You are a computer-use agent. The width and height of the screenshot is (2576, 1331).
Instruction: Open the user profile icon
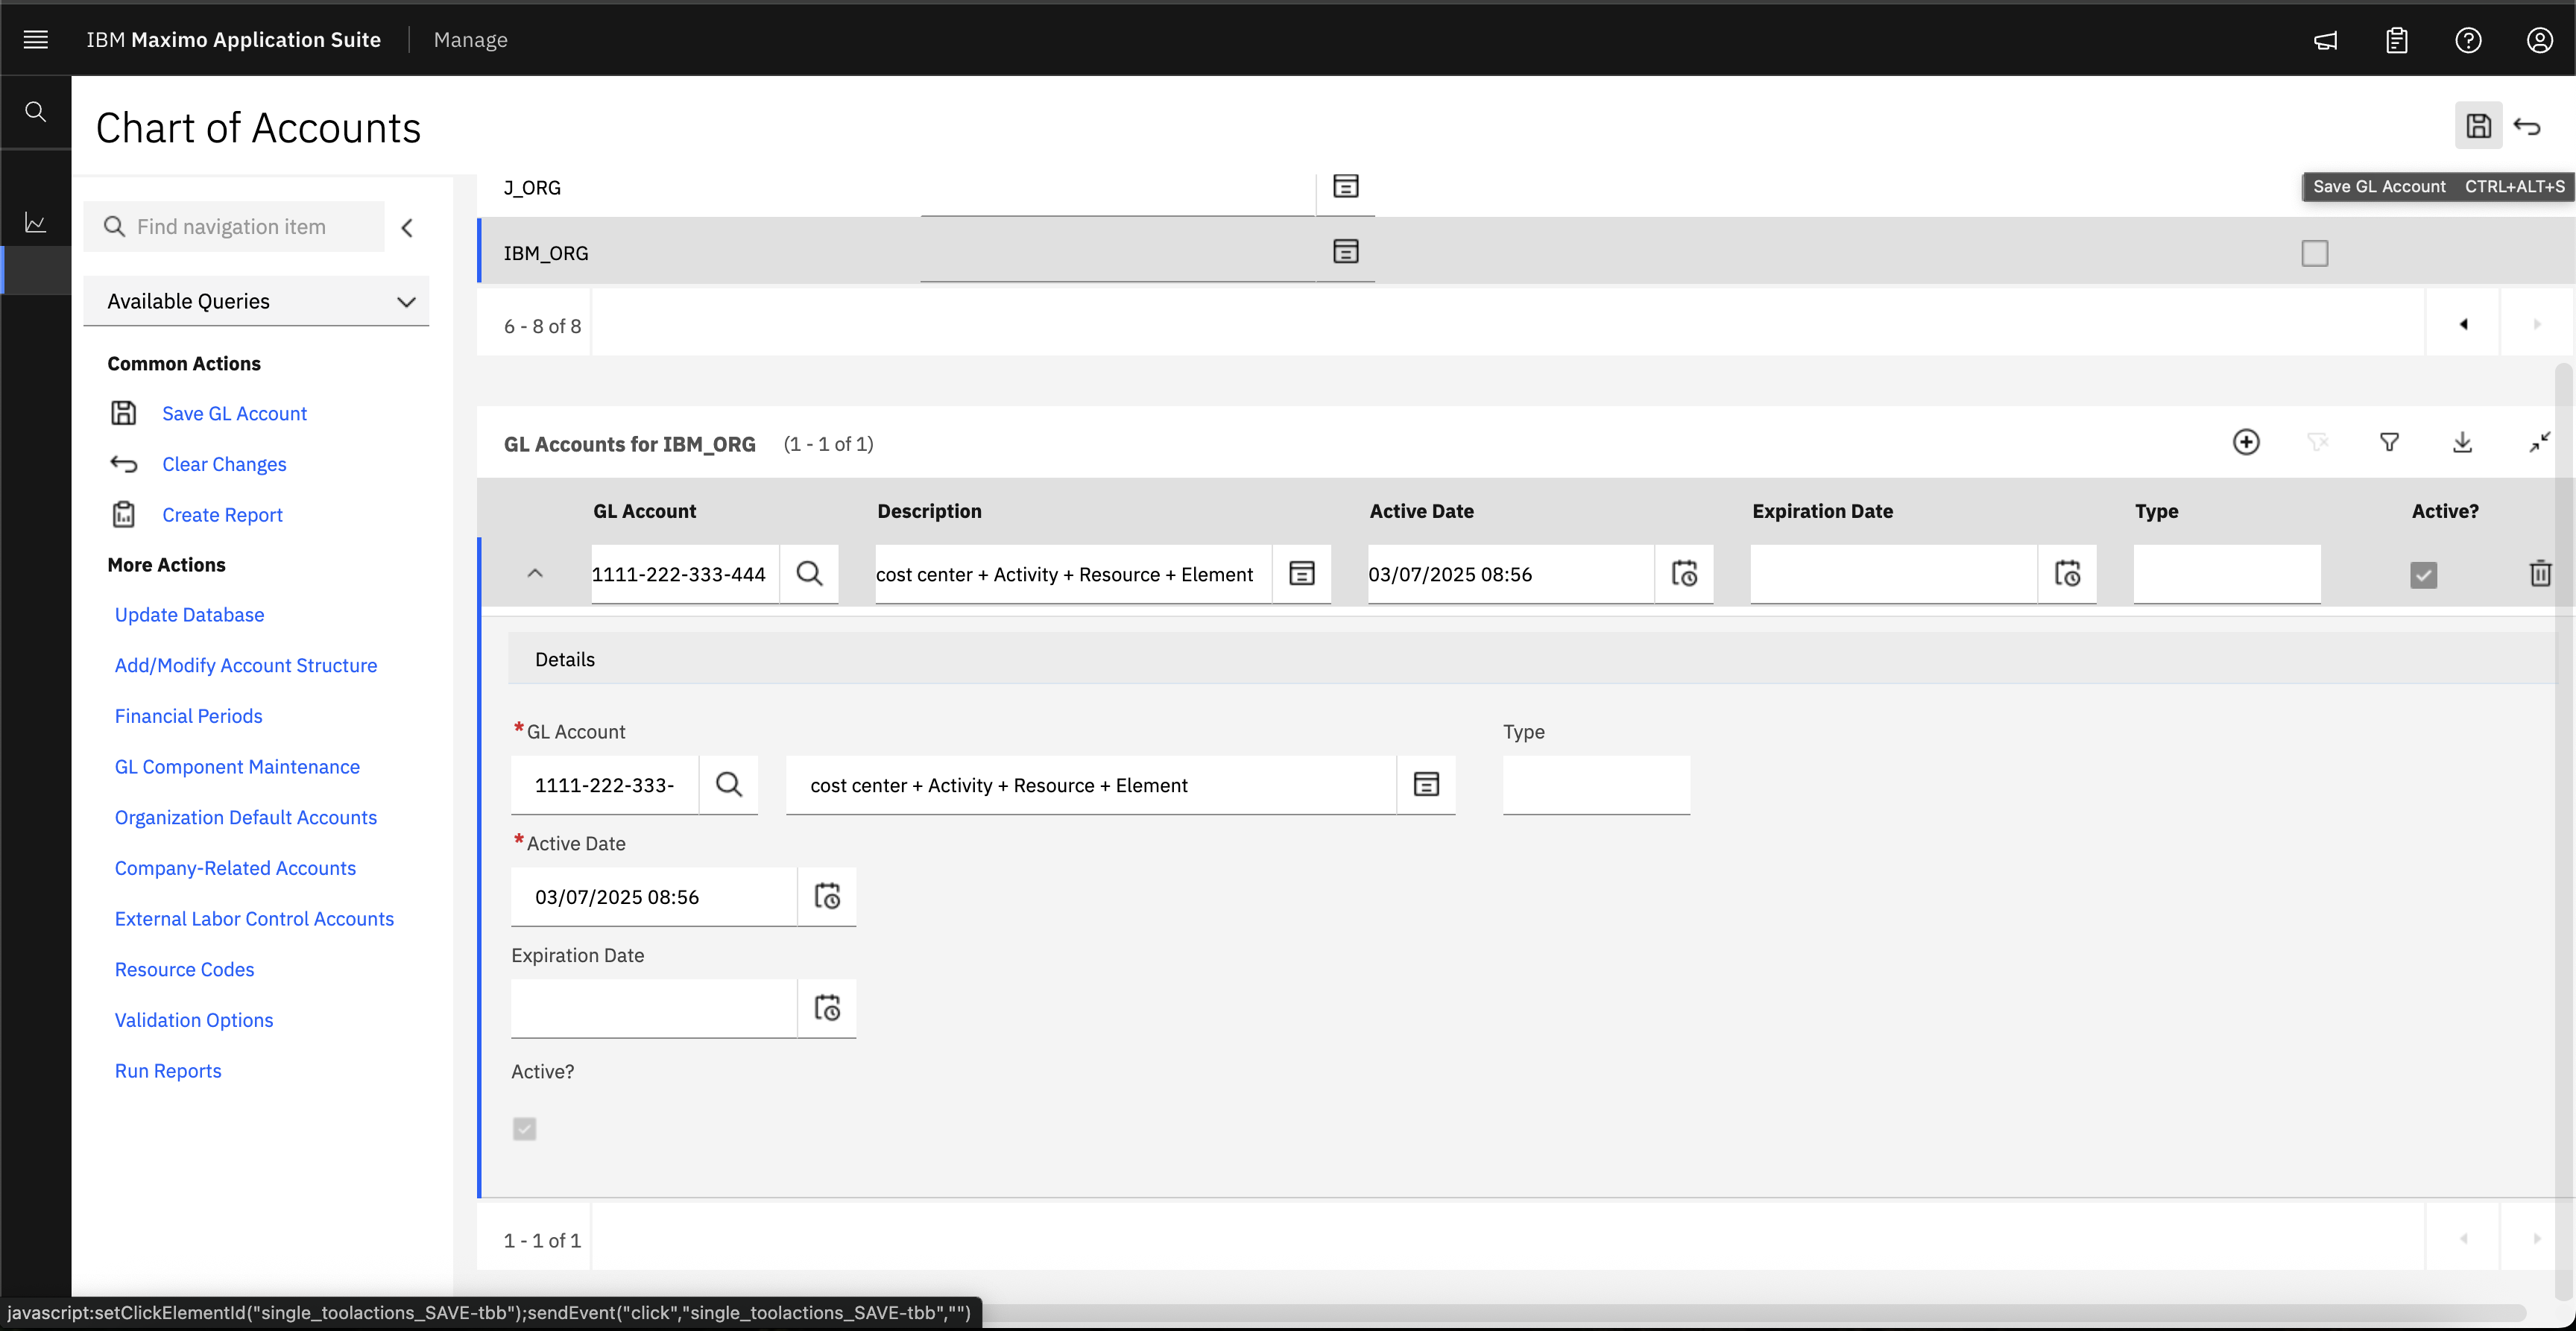pos(2540,40)
